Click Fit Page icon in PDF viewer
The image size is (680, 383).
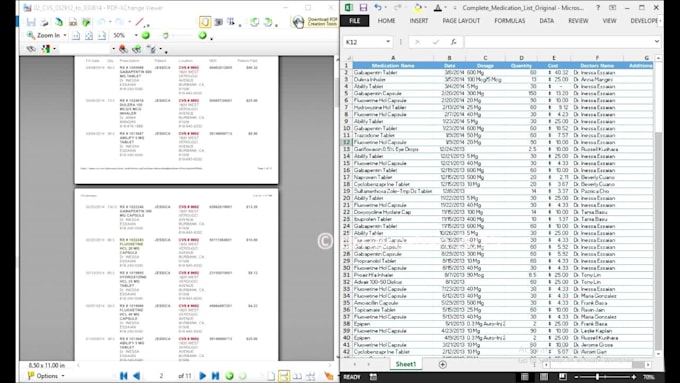coord(89,36)
